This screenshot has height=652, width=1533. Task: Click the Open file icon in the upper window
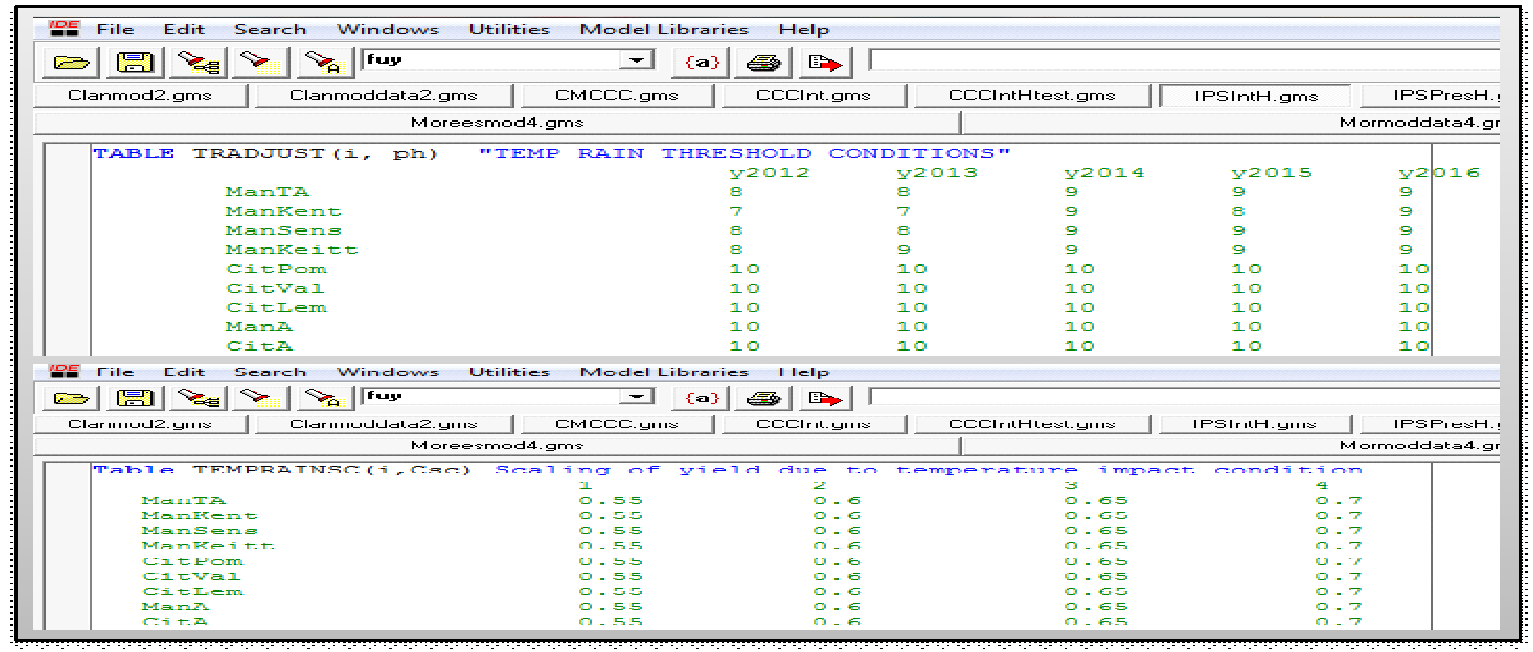(x=70, y=63)
